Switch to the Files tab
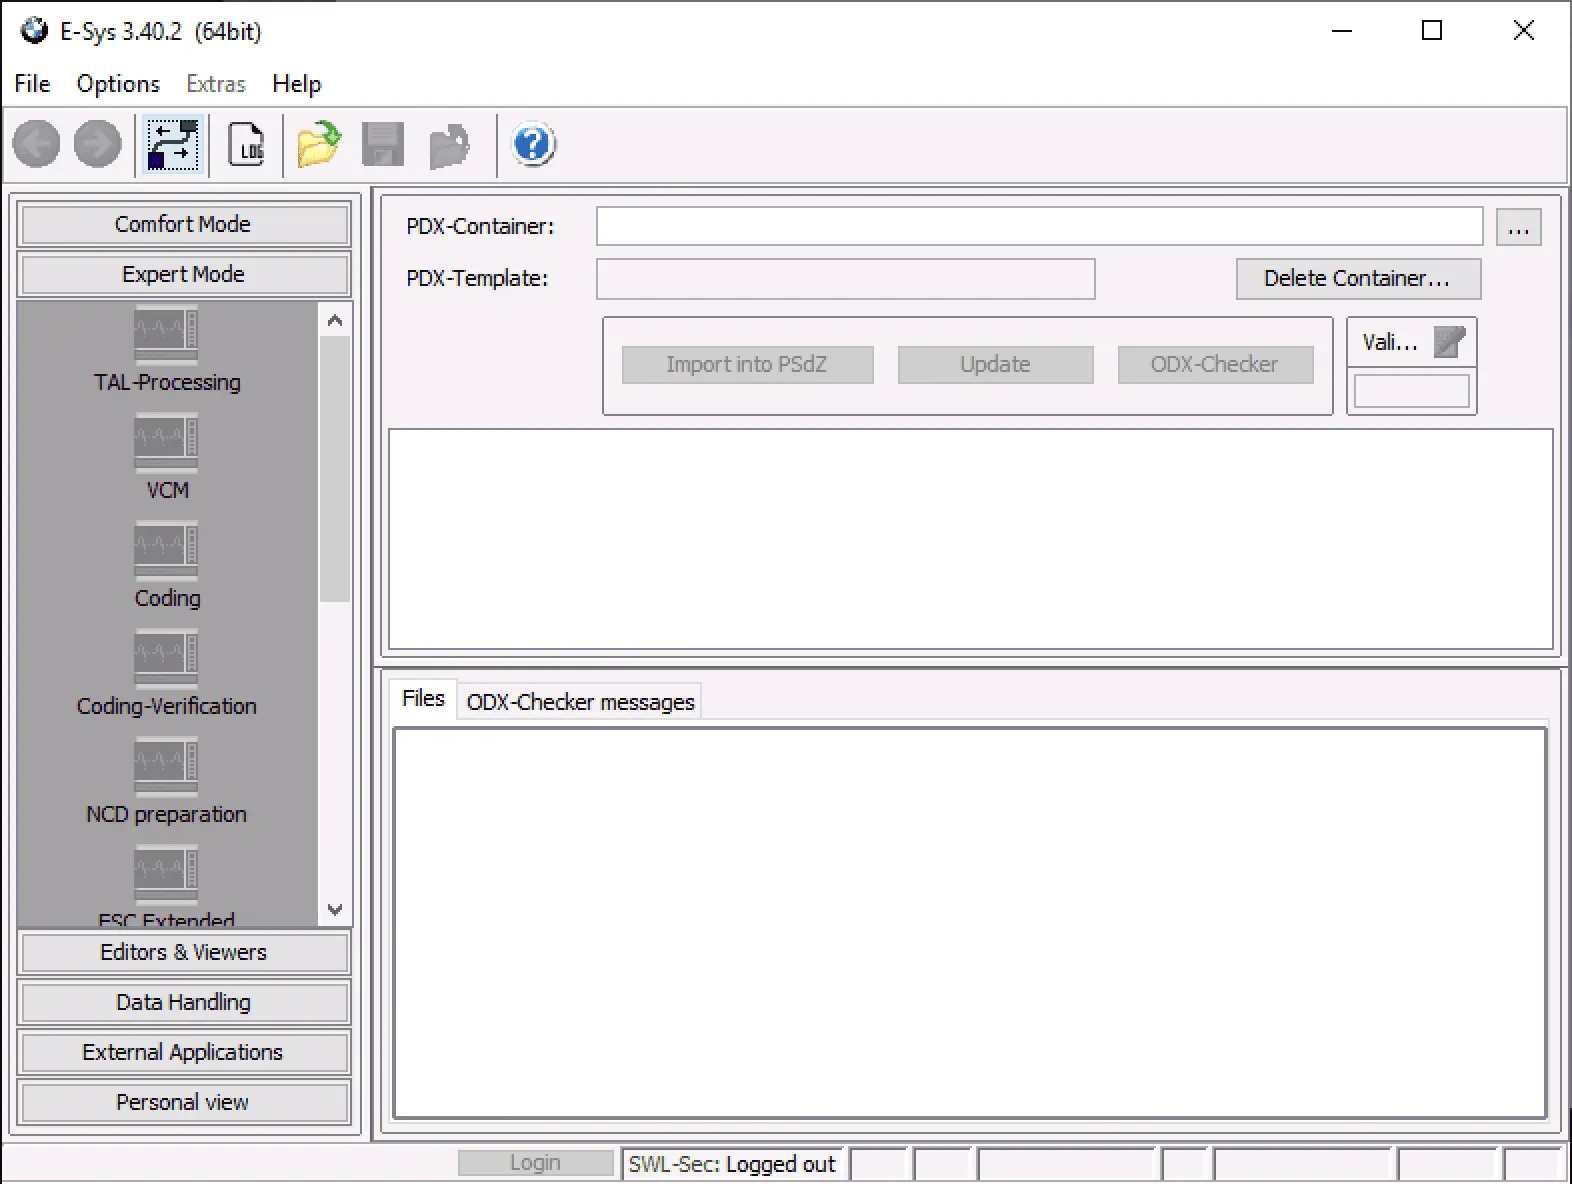The width and height of the screenshot is (1572, 1184). point(423,698)
